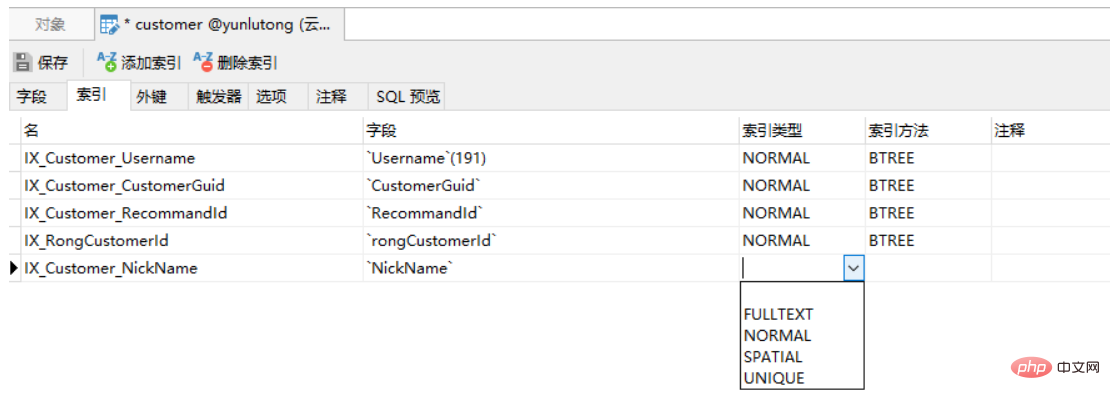Viewport: 1110px width, 400px height.
Task: Pick SPATIAL from the index type list
Action: pyautogui.click(x=773, y=357)
